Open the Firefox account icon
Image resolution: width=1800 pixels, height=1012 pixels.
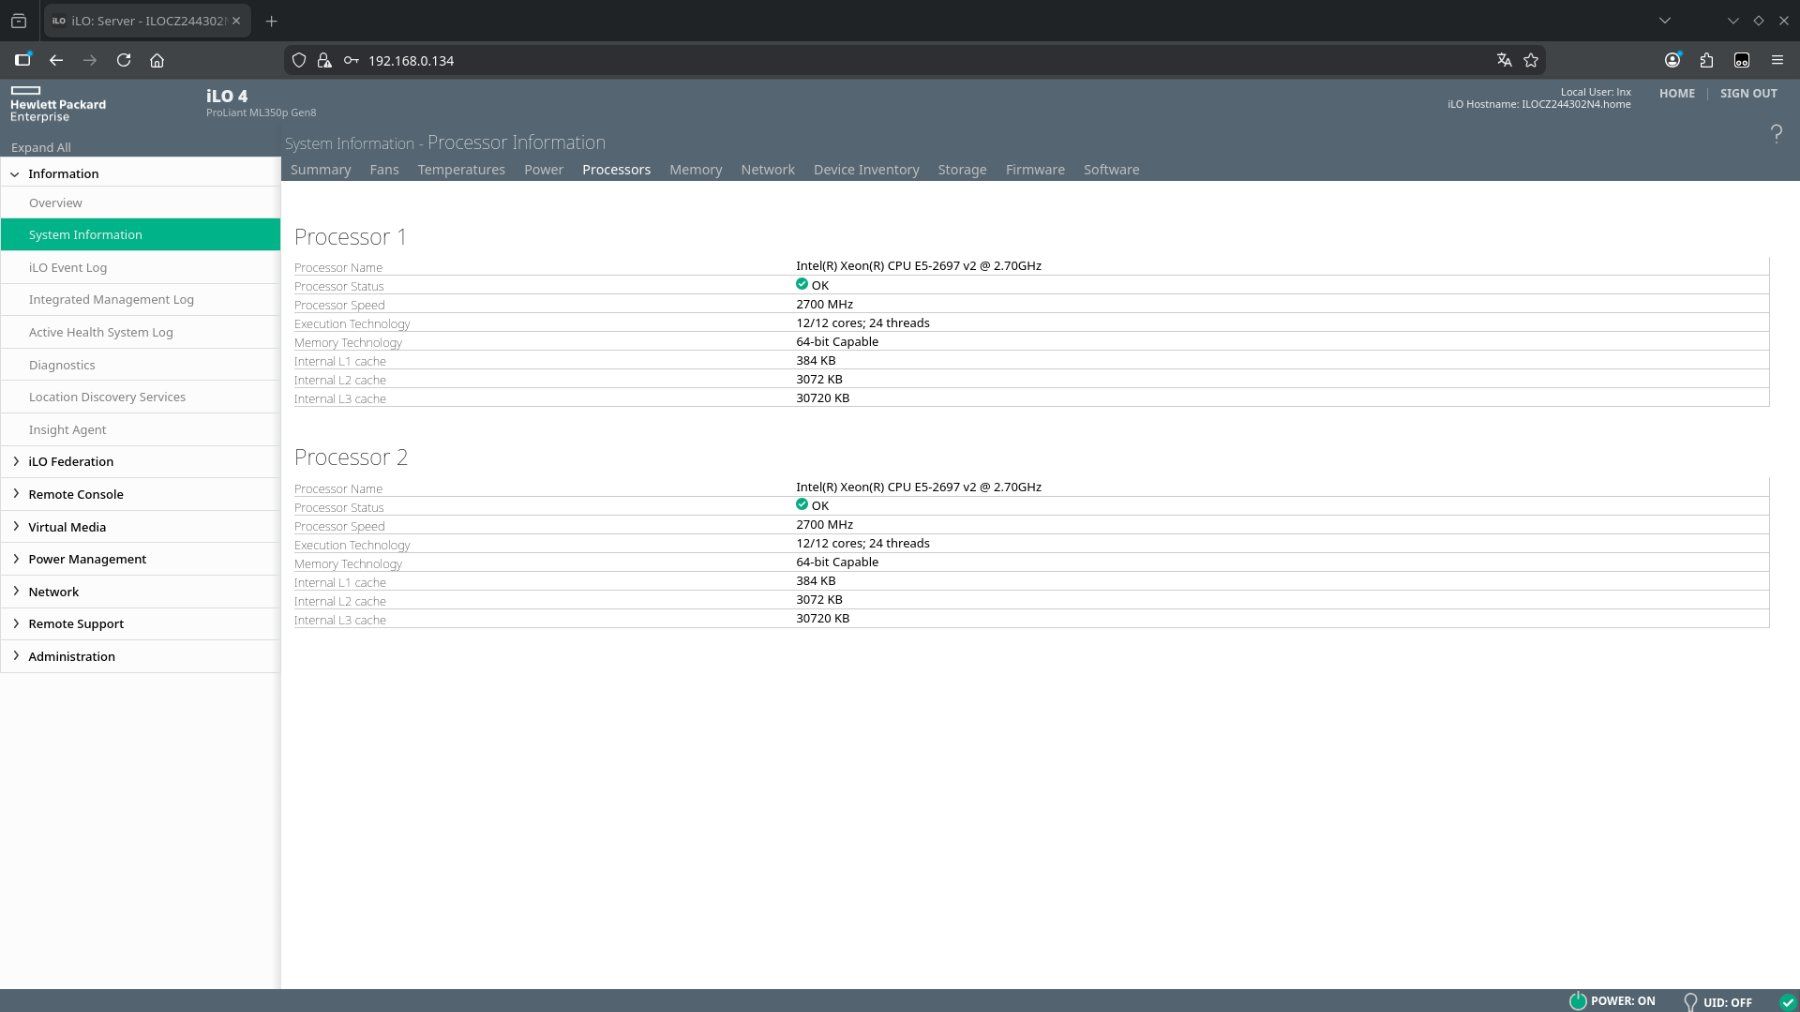click(1672, 60)
